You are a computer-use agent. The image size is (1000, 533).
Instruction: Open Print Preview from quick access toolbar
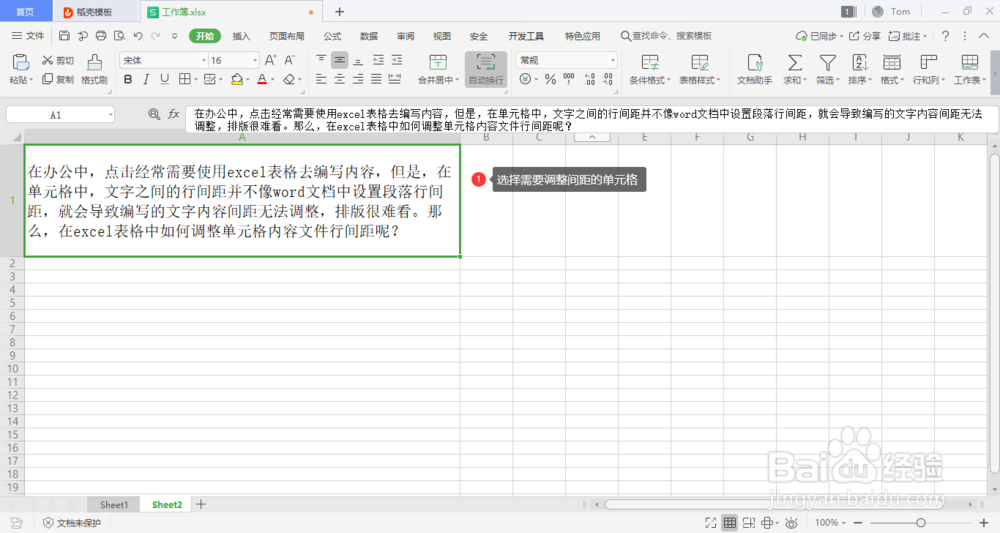point(119,36)
